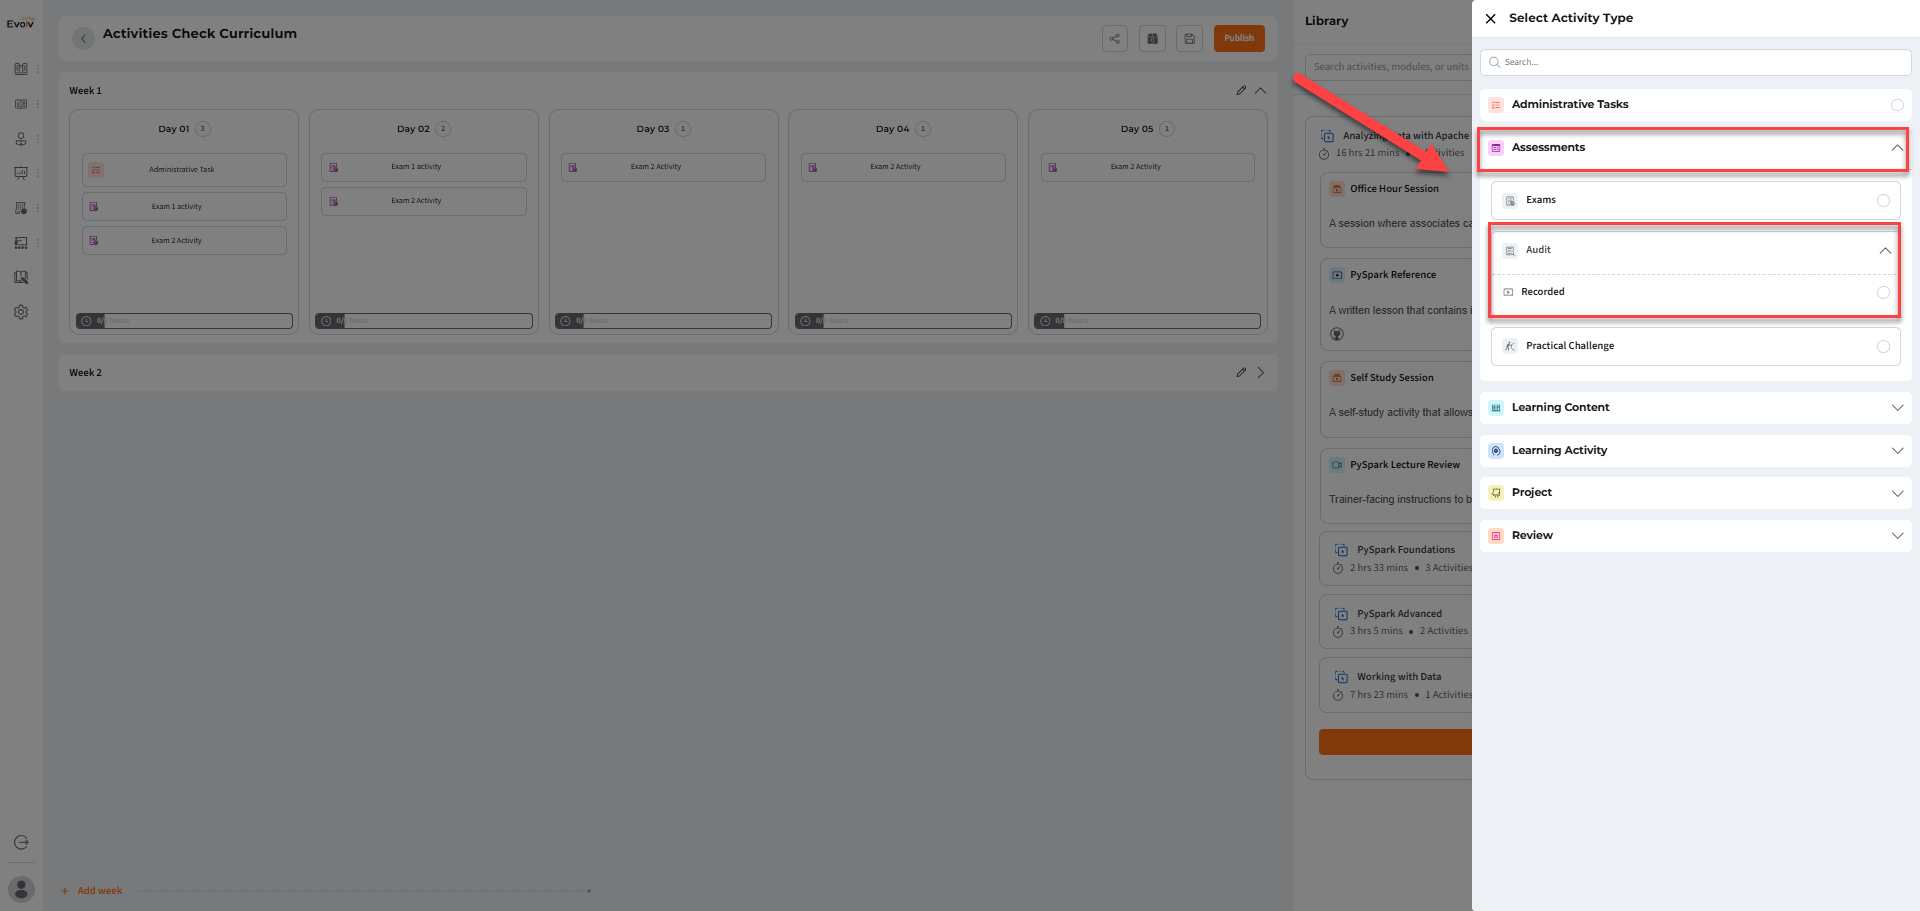Select the Practical Challenge radio button
The image size is (1920, 911).
pyautogui.click(x=1883, y=347)
